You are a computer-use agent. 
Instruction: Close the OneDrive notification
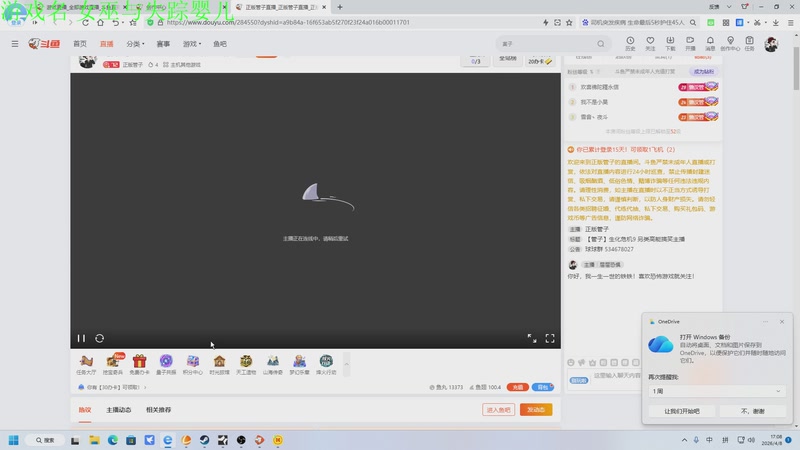[782, 321]
